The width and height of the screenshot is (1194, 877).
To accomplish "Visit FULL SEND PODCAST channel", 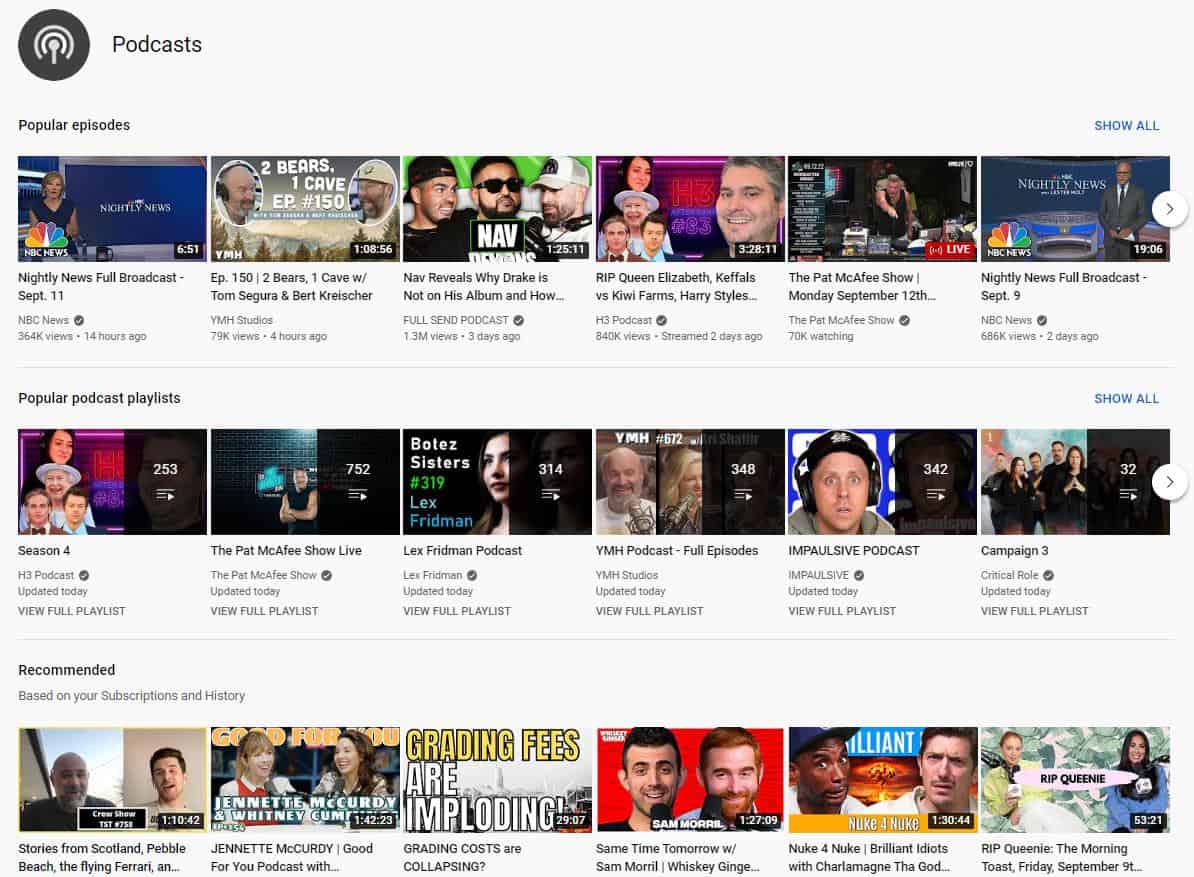I will click(x=455, y=321).
